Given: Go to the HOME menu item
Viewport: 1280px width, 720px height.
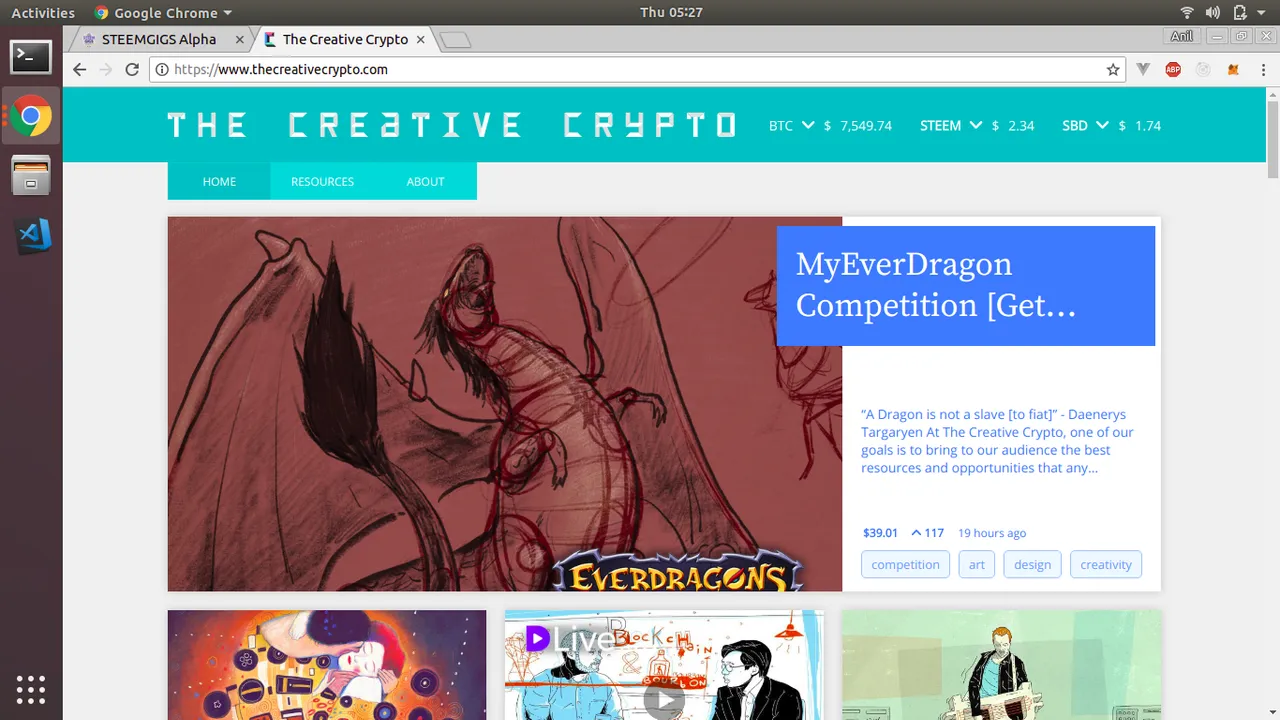Looking at the screenshot, I should (219, 181).
